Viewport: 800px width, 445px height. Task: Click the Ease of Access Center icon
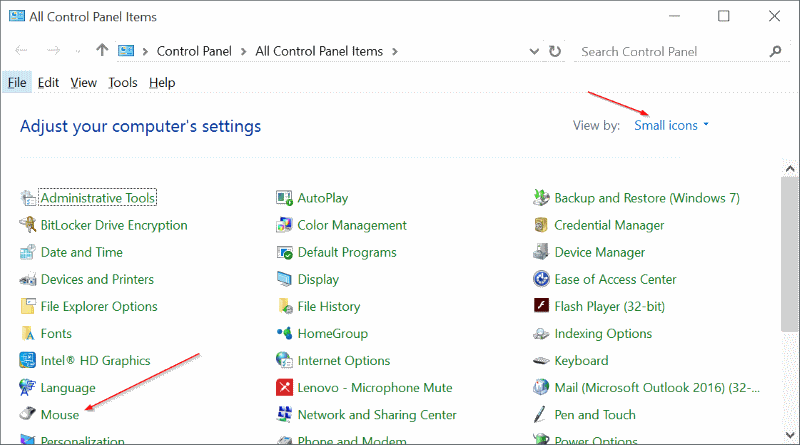(541, 279)
